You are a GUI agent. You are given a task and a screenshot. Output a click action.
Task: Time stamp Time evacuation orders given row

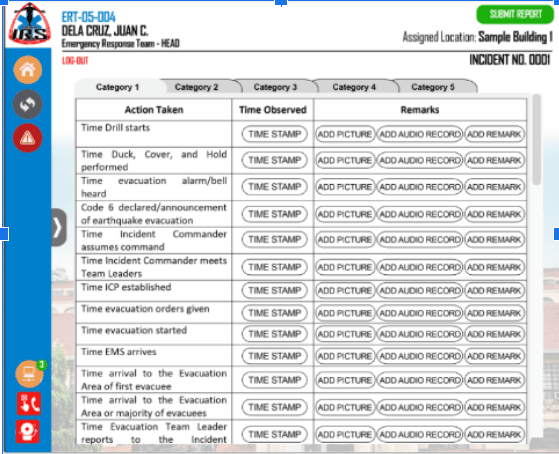[x=275, y=313]
